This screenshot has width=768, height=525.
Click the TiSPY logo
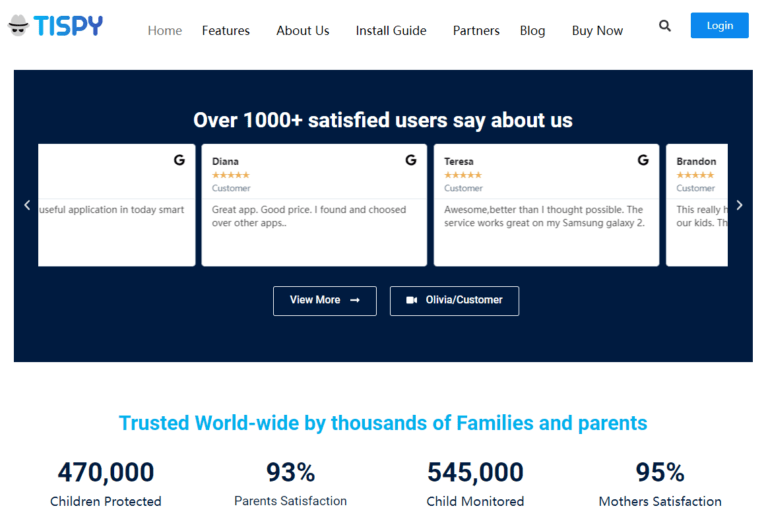click(55, 26)
